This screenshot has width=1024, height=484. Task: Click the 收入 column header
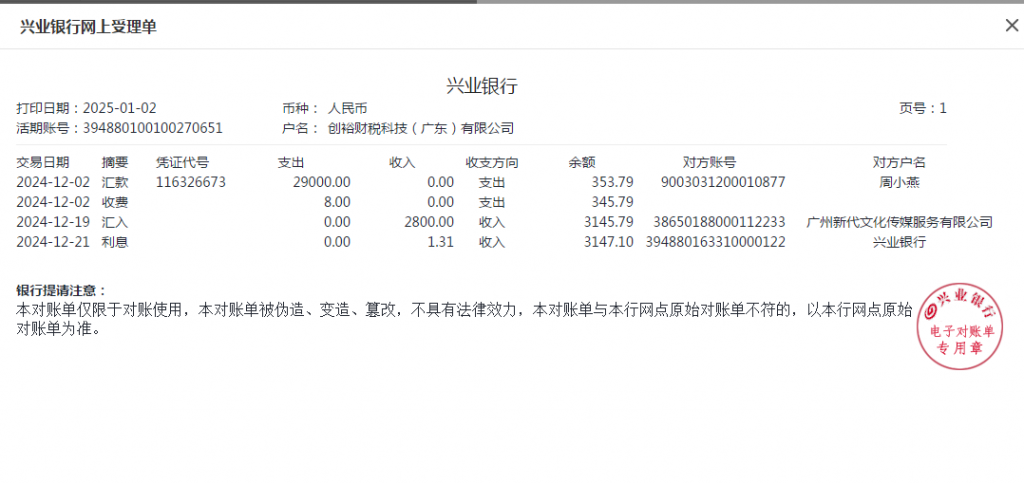point(402,163)
